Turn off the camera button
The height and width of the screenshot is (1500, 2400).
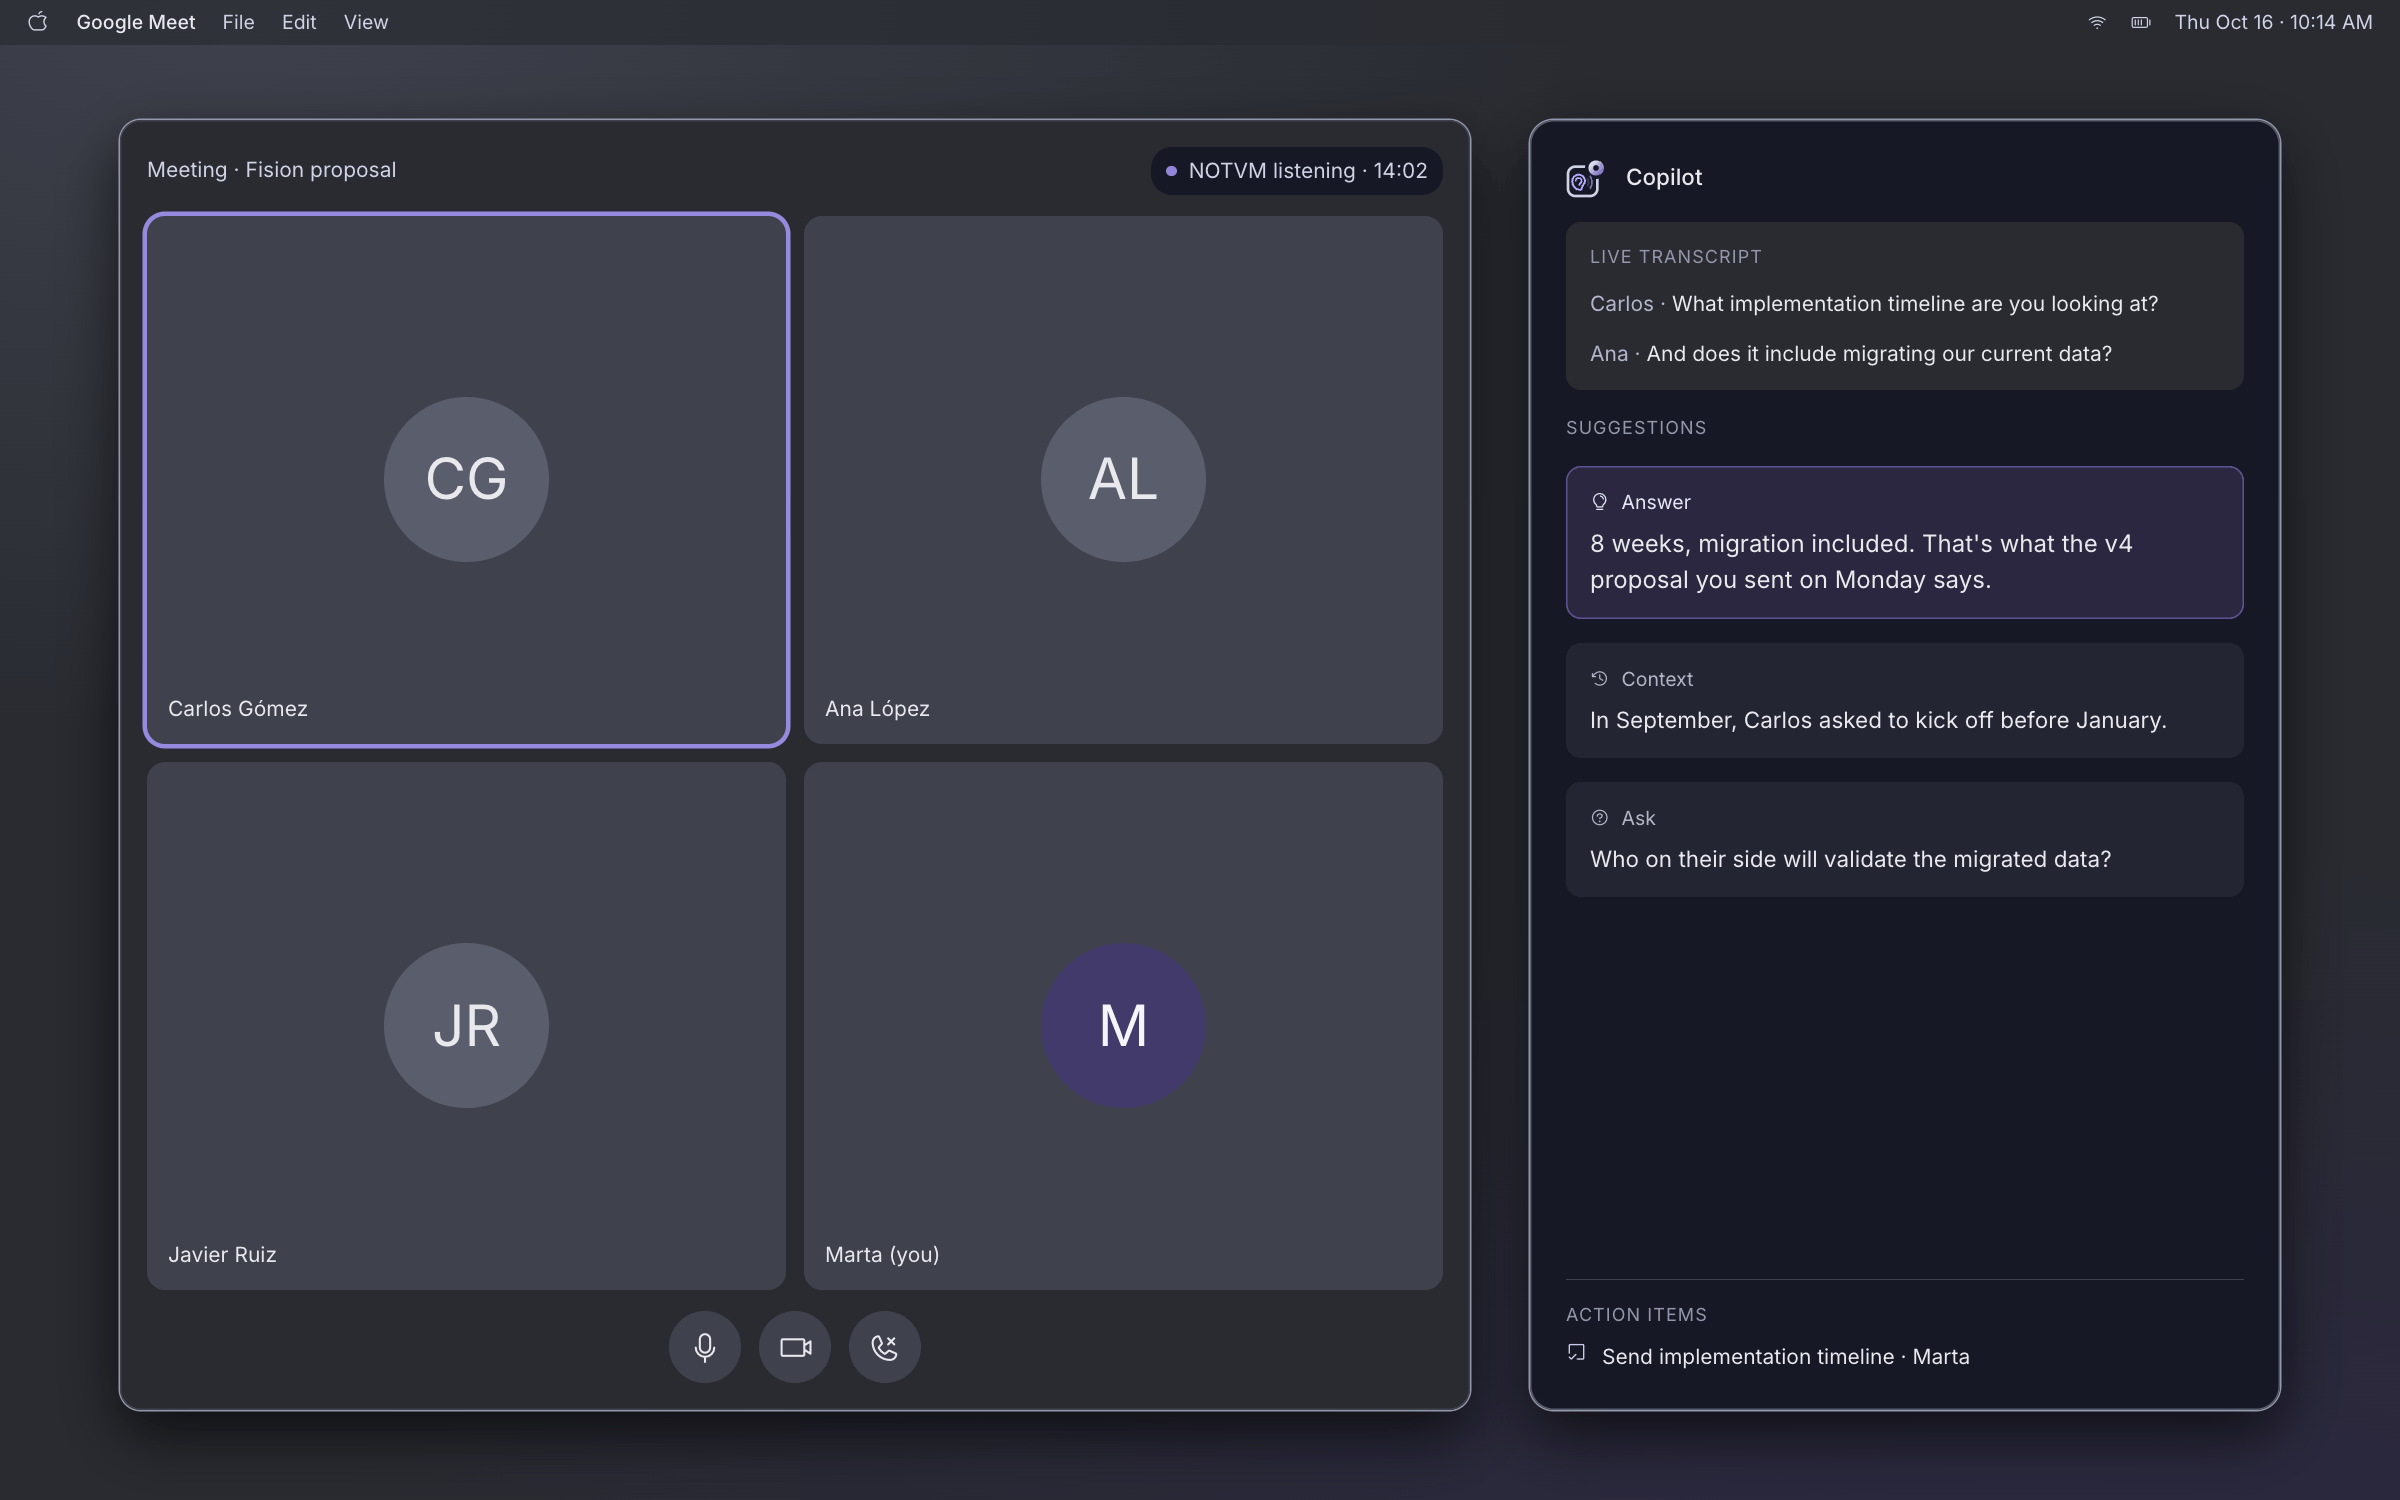pos(795,1347)
